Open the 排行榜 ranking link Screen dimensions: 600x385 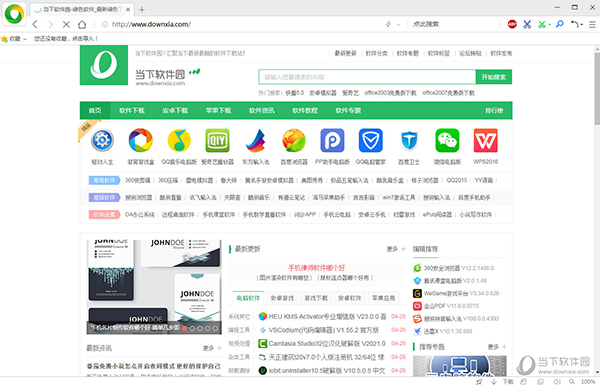click(x=494, y=111)
